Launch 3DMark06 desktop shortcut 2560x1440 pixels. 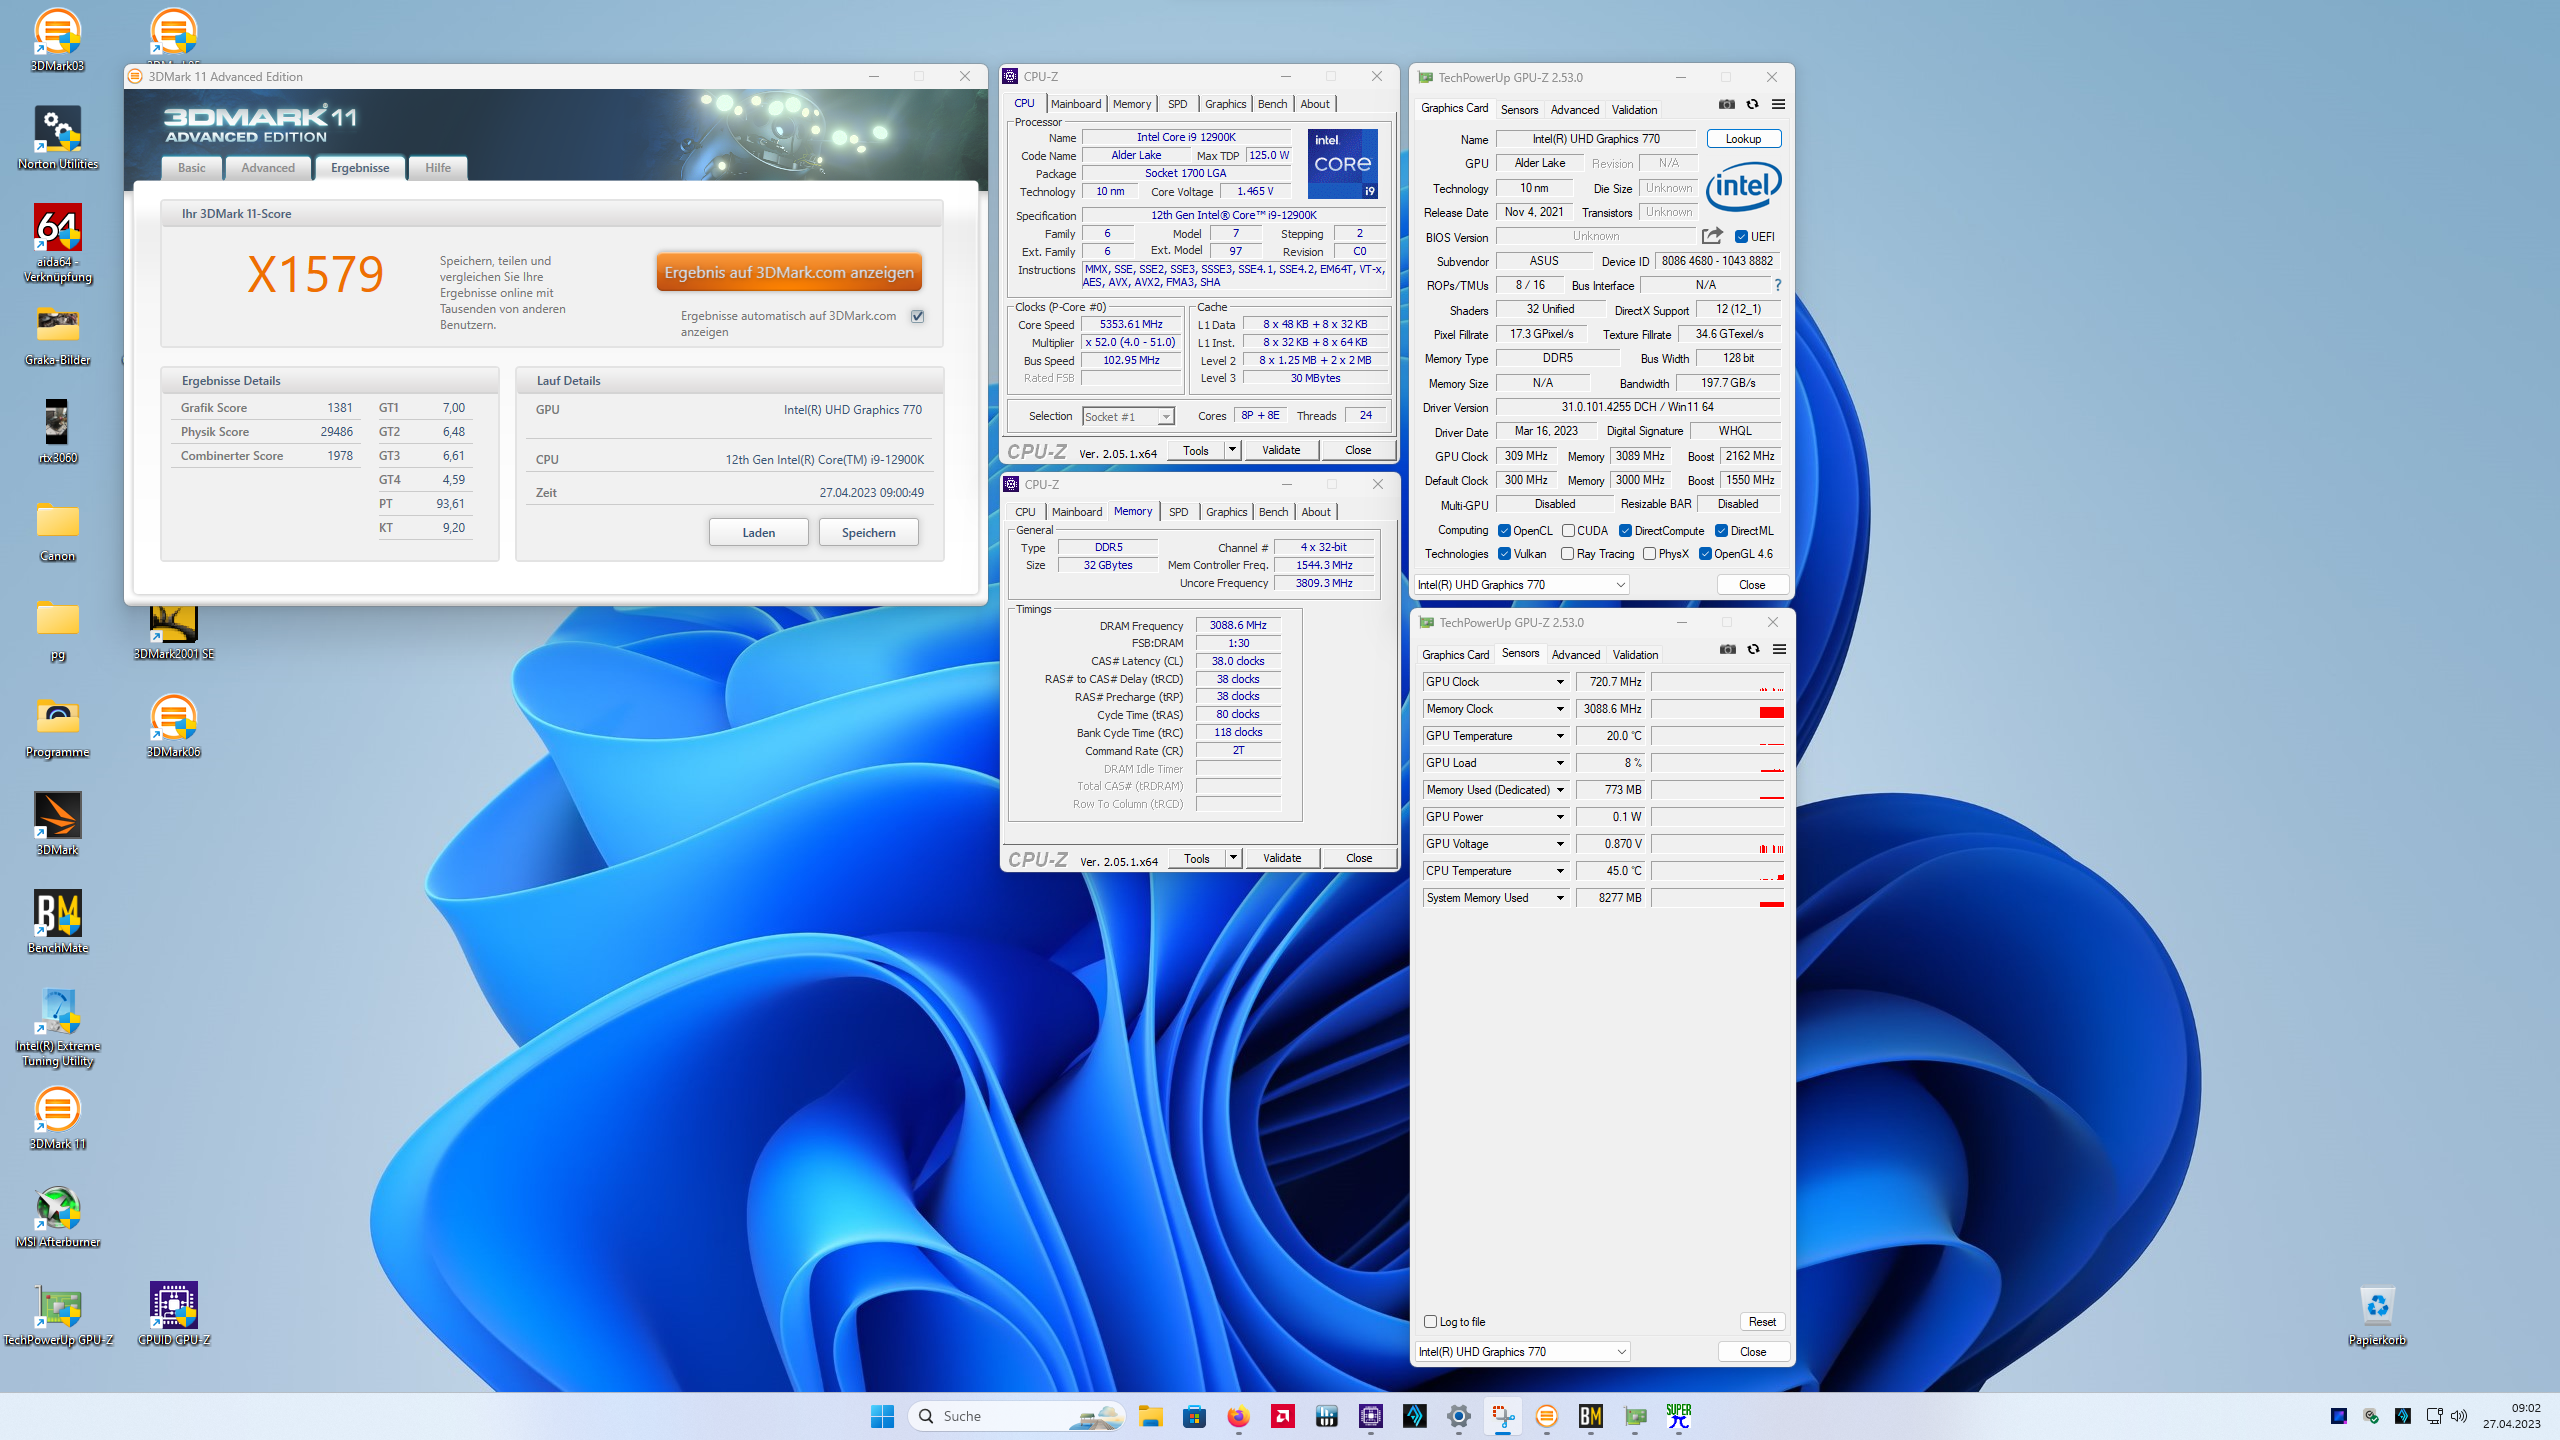tap(174, 726)
